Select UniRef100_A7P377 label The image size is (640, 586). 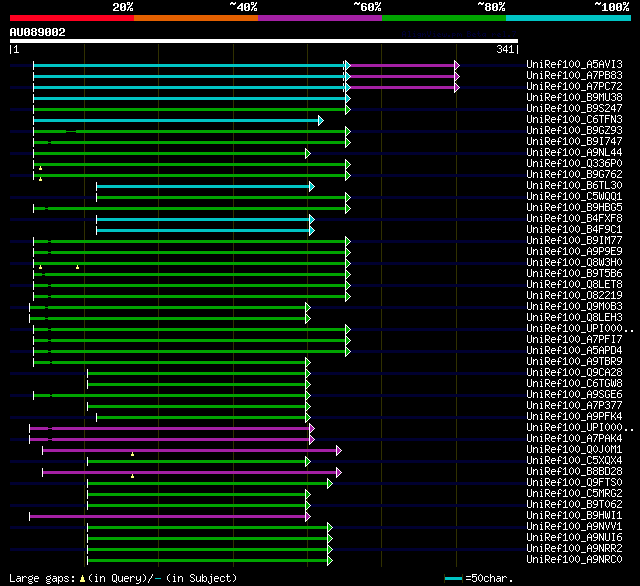[574, 406]
